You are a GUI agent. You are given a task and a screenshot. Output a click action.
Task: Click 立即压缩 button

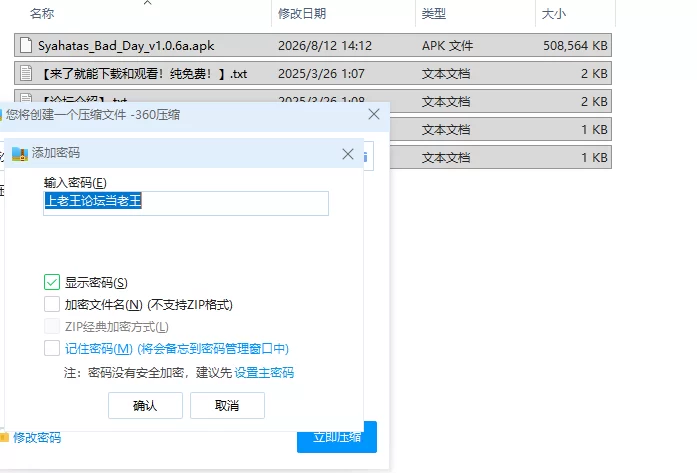coord(337,437)
